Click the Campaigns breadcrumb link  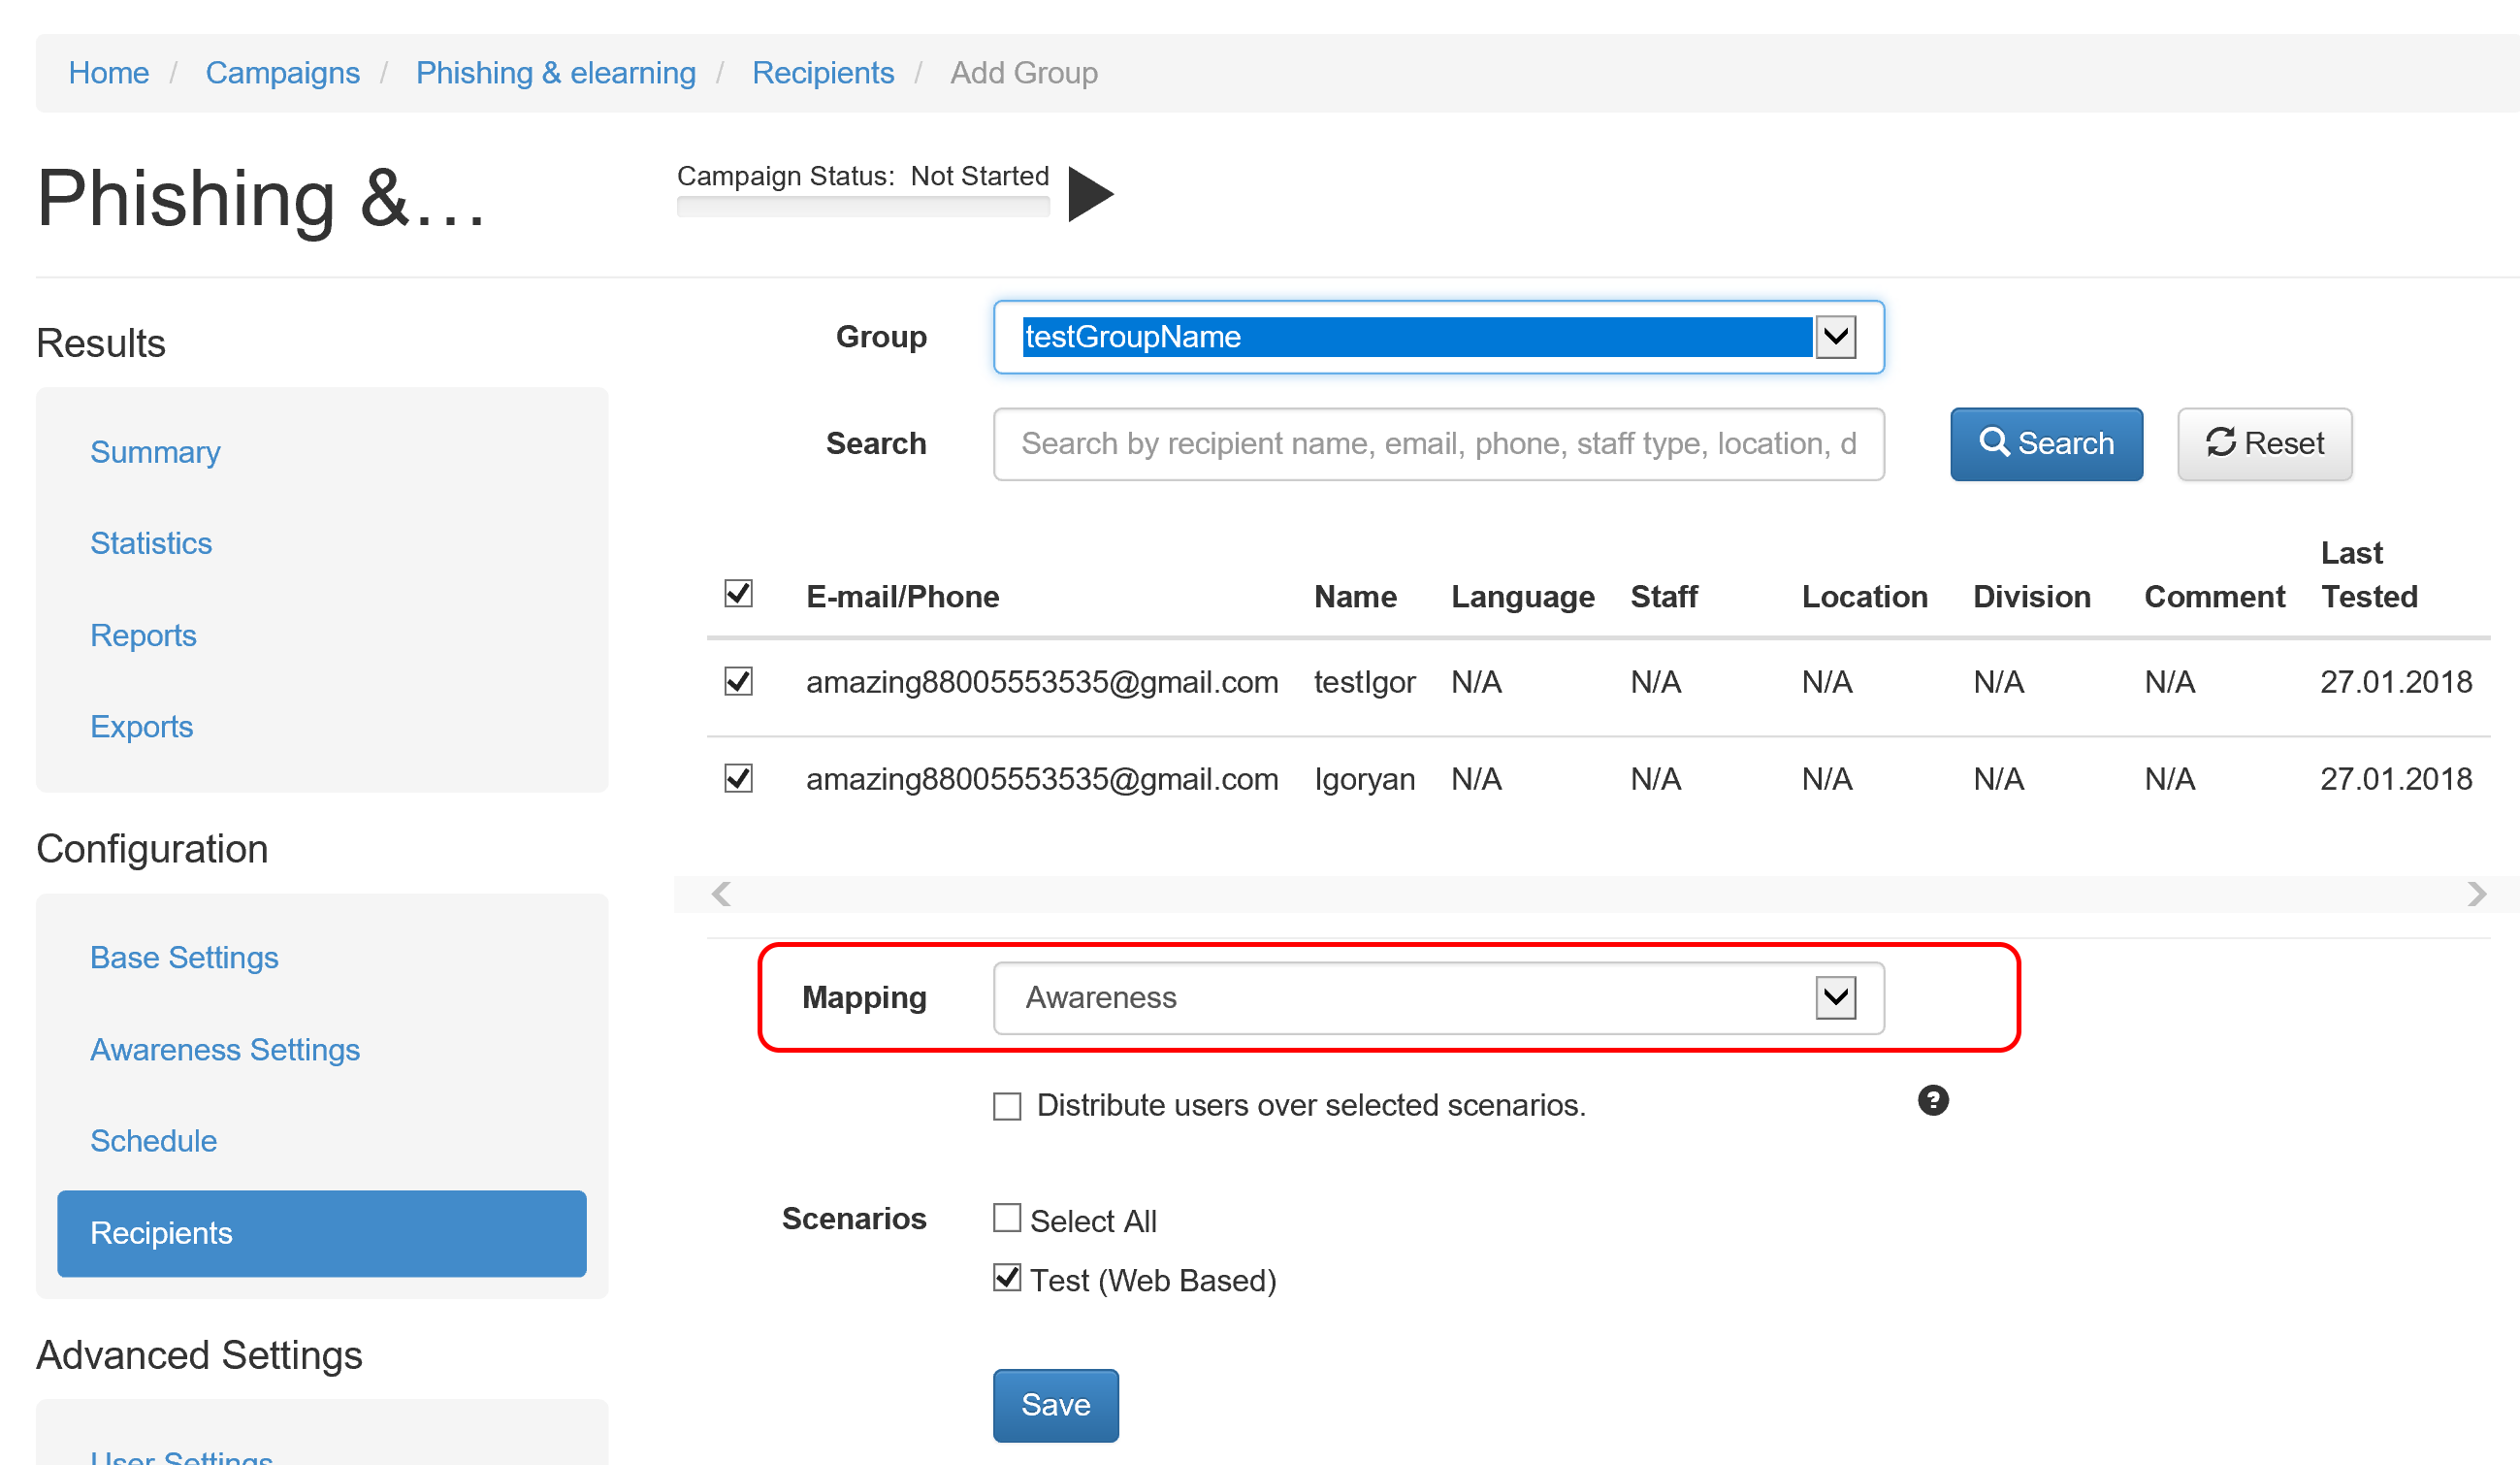tap(282, 73)
